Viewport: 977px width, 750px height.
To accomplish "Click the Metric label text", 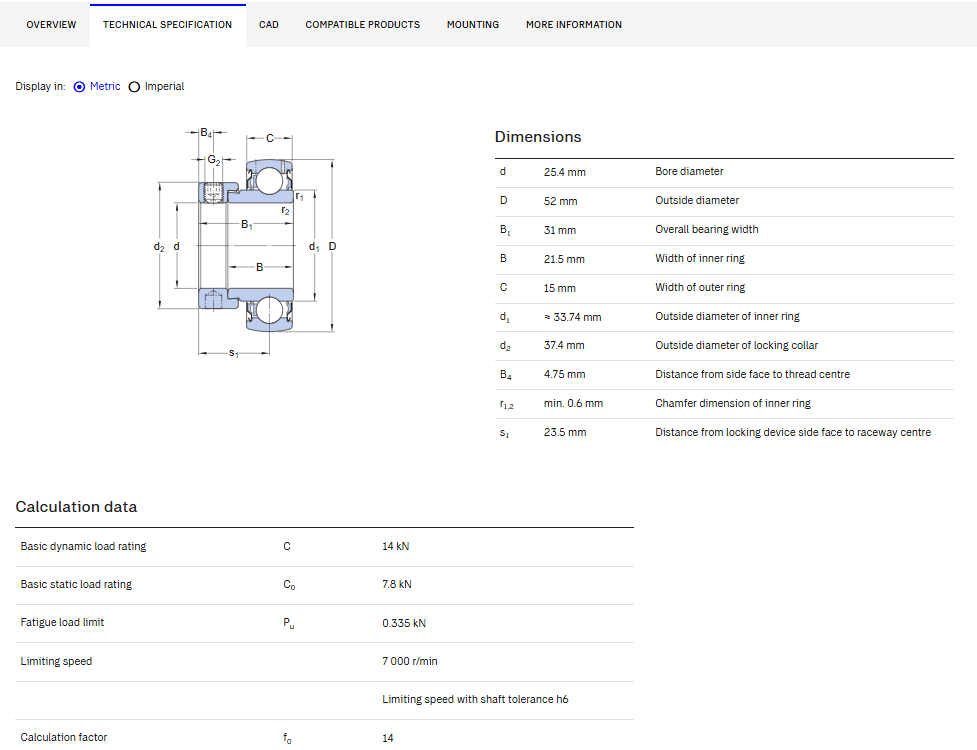I will (105, 87).
